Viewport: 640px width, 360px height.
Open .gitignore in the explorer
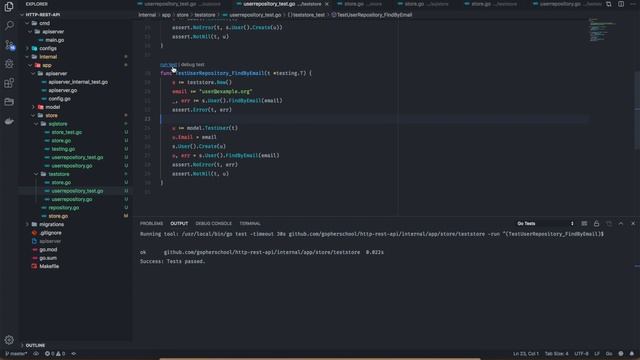coord(51,233)
